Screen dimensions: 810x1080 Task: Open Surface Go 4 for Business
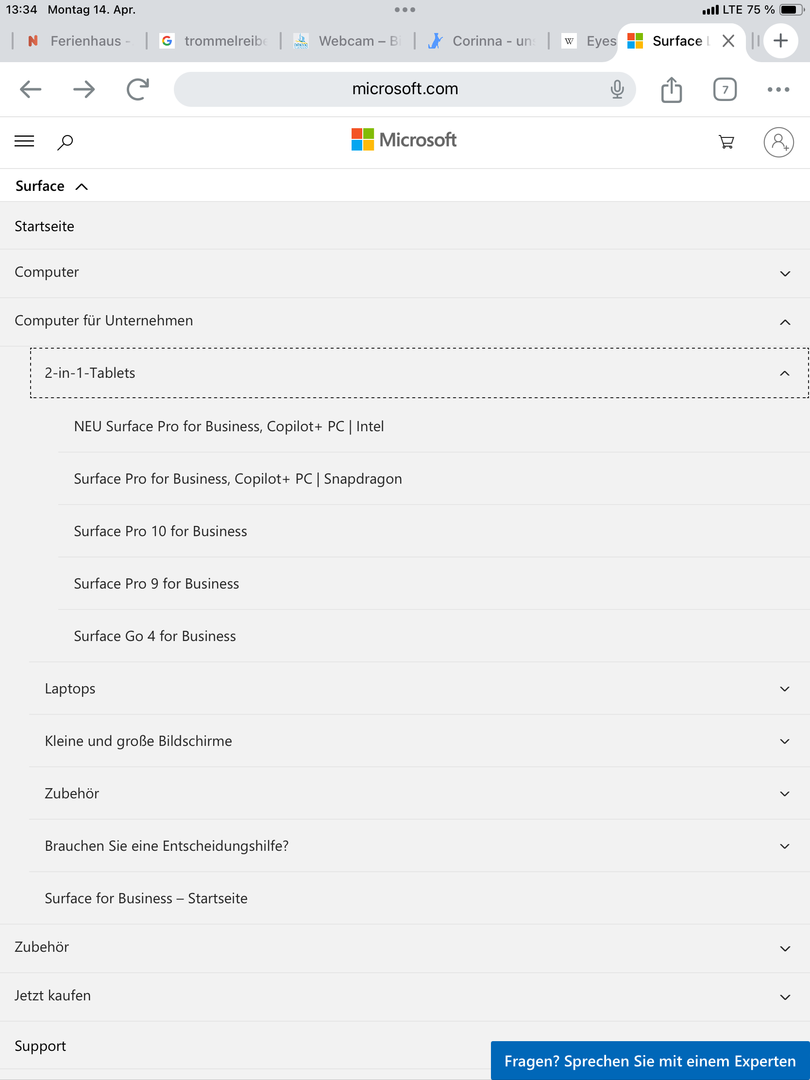(x=155, y=636)
